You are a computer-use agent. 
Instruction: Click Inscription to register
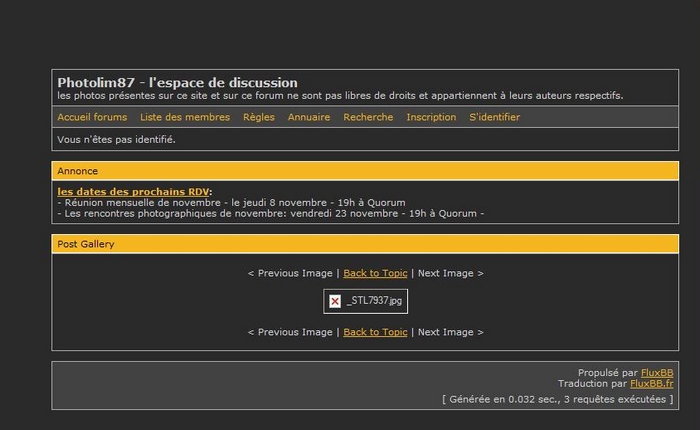coord(431,117)
